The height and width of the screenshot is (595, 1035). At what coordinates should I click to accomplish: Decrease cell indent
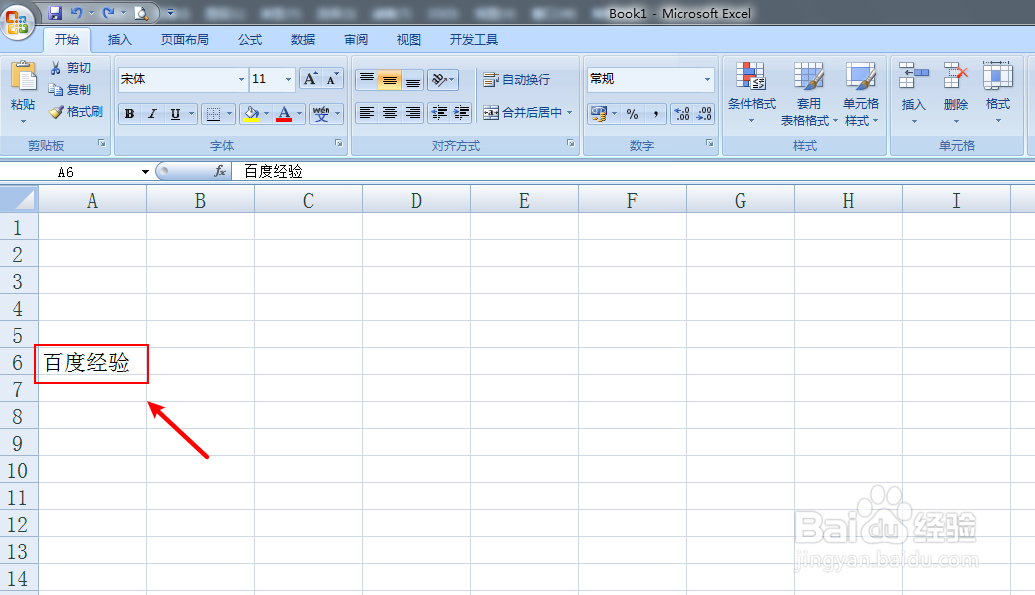[439, 113]
